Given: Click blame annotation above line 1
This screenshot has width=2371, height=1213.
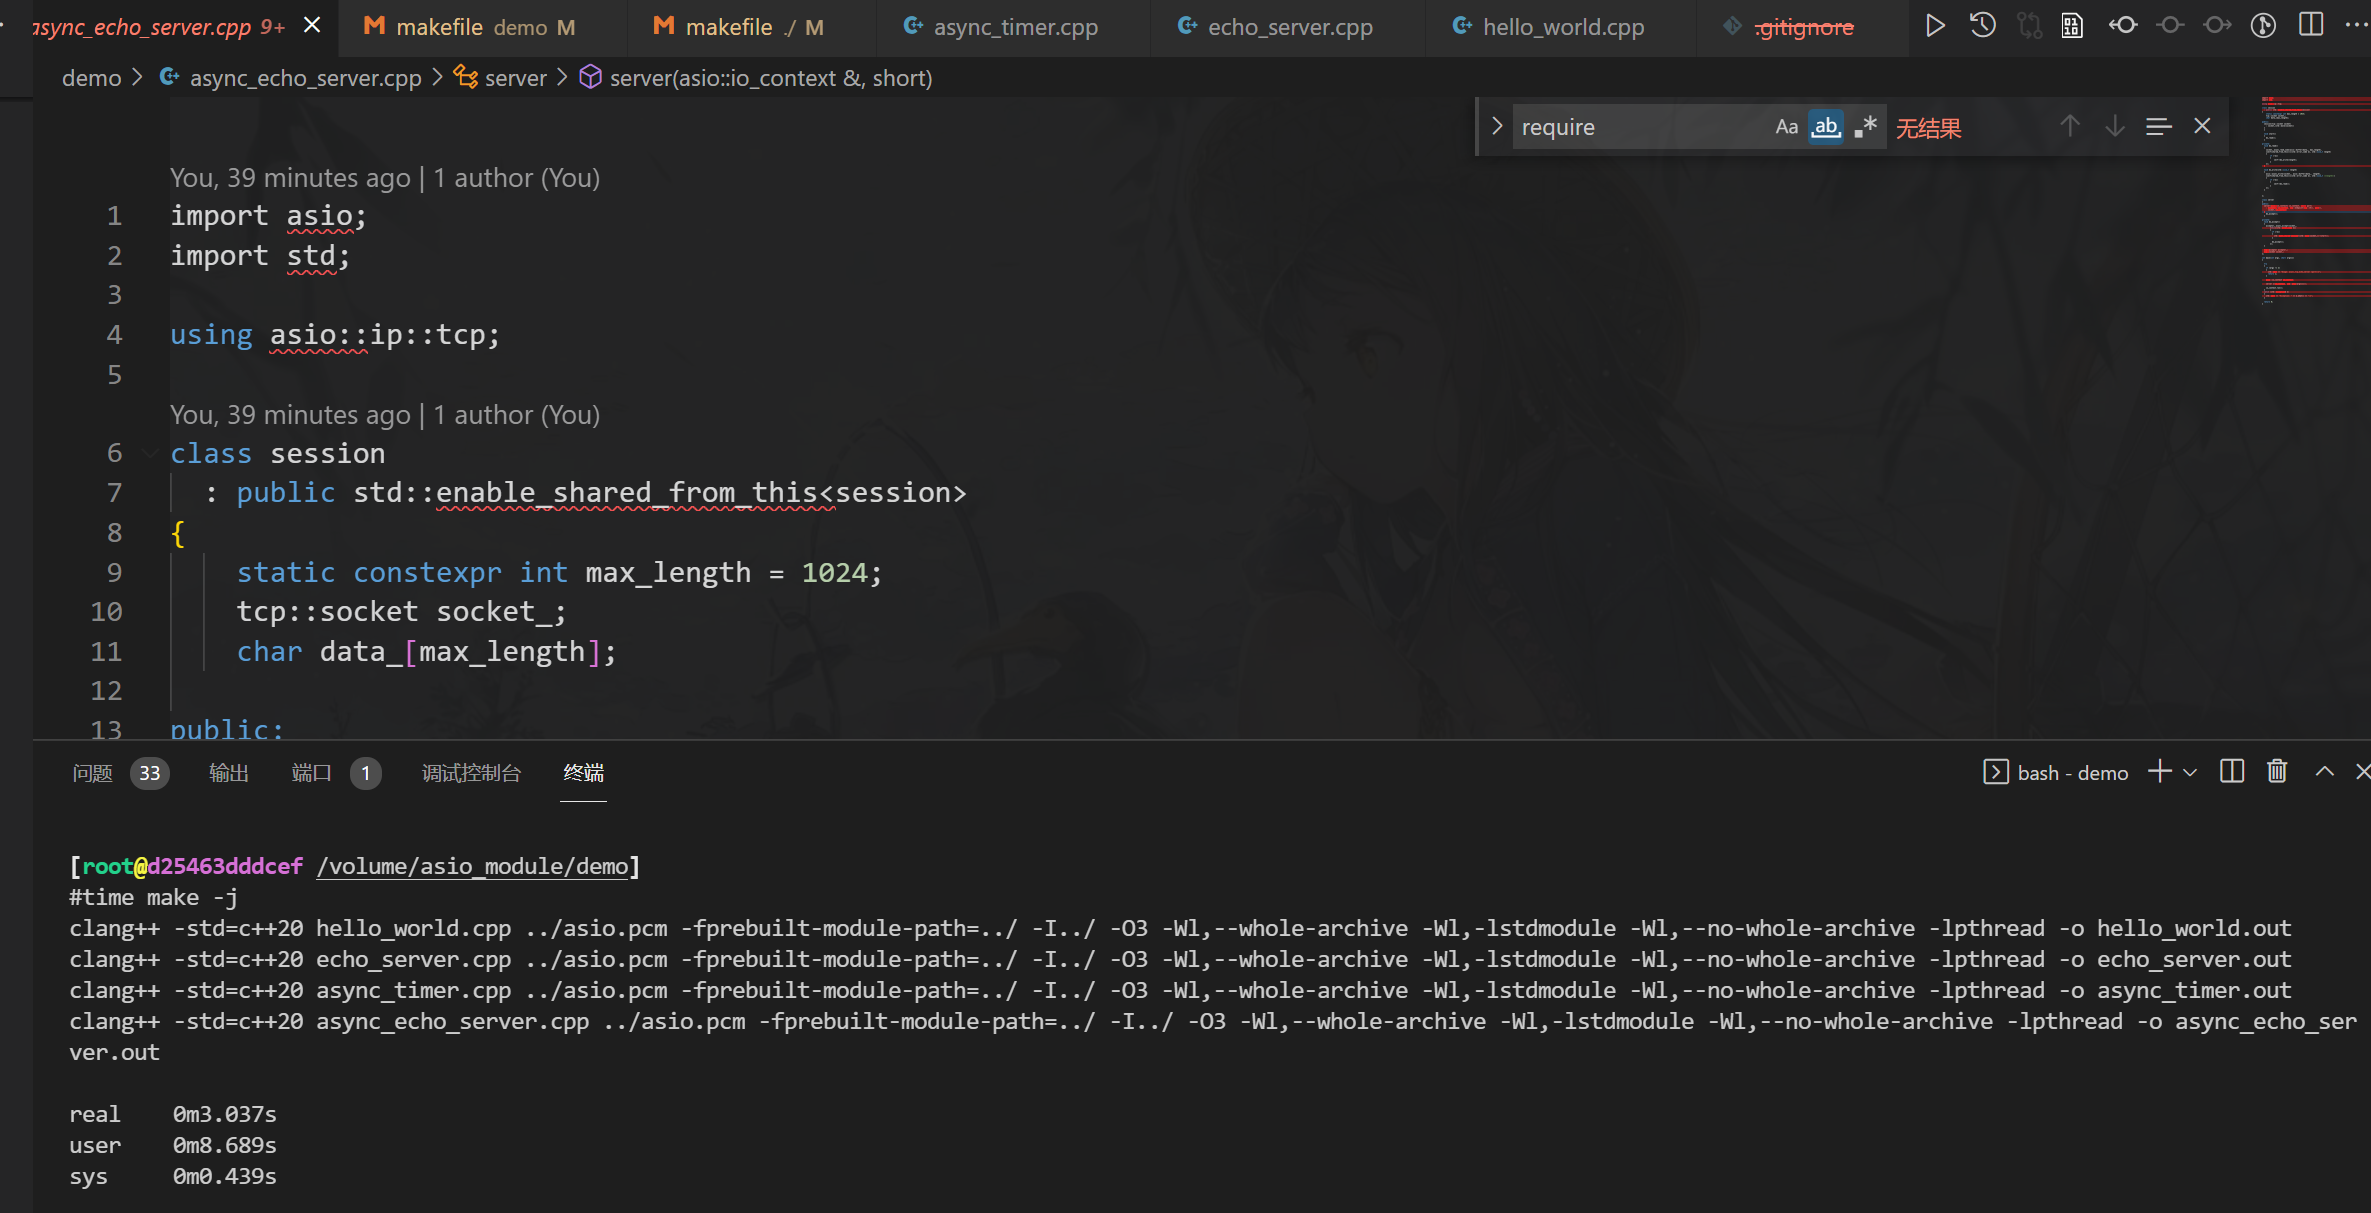Looking at the screenshot, I should click(385, 178).
